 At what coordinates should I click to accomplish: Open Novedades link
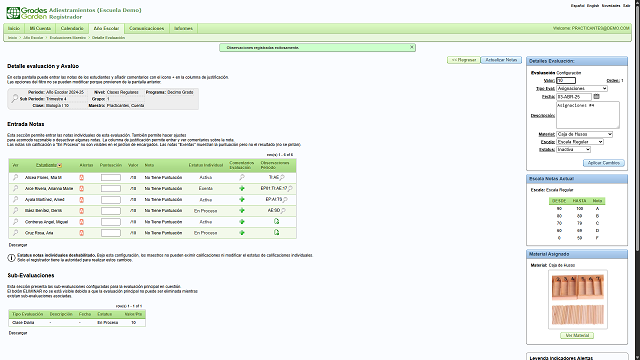(611, 6)
